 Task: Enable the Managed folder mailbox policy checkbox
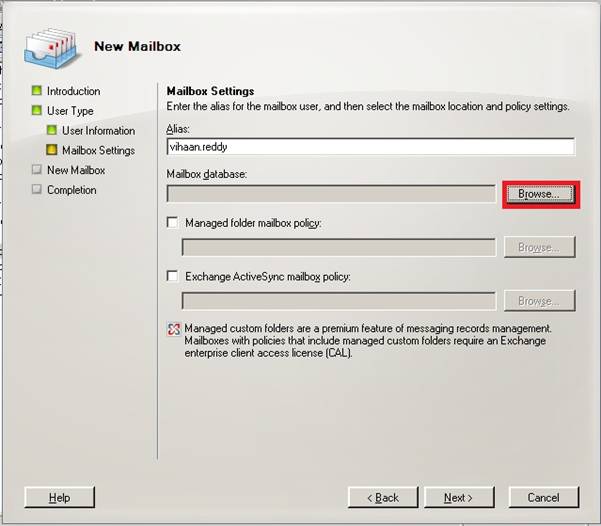point(172,222)
